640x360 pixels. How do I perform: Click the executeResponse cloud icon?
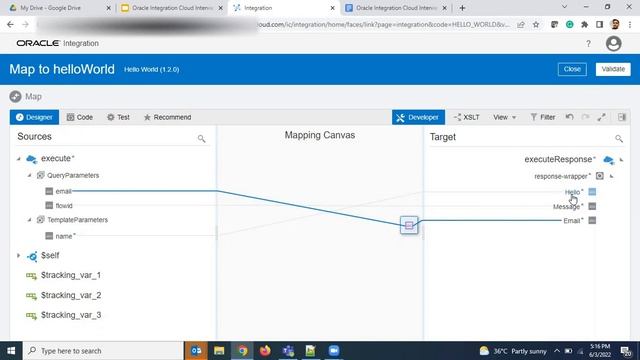[609, 160]
